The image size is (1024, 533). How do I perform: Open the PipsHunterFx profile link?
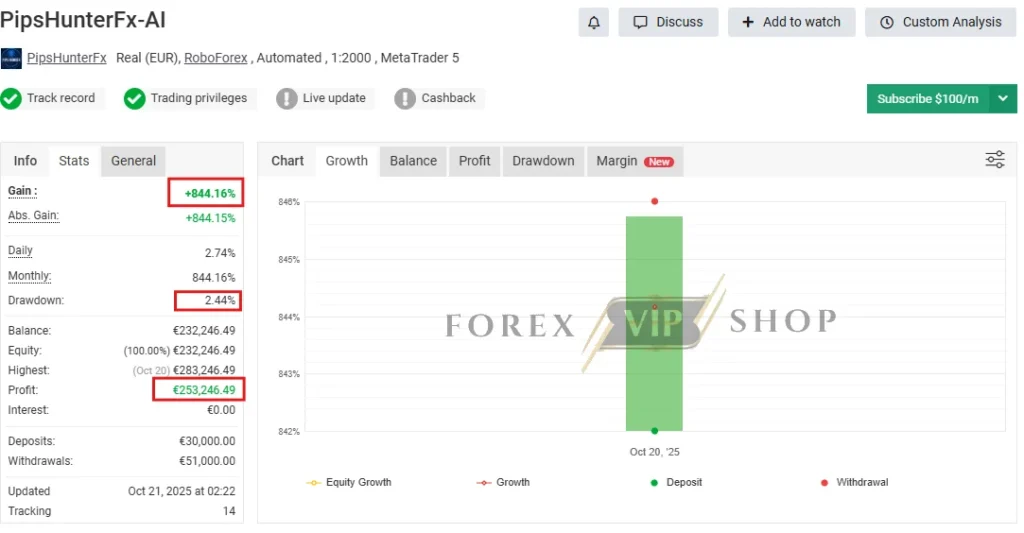pyautogui.click(x=67, y=58)
